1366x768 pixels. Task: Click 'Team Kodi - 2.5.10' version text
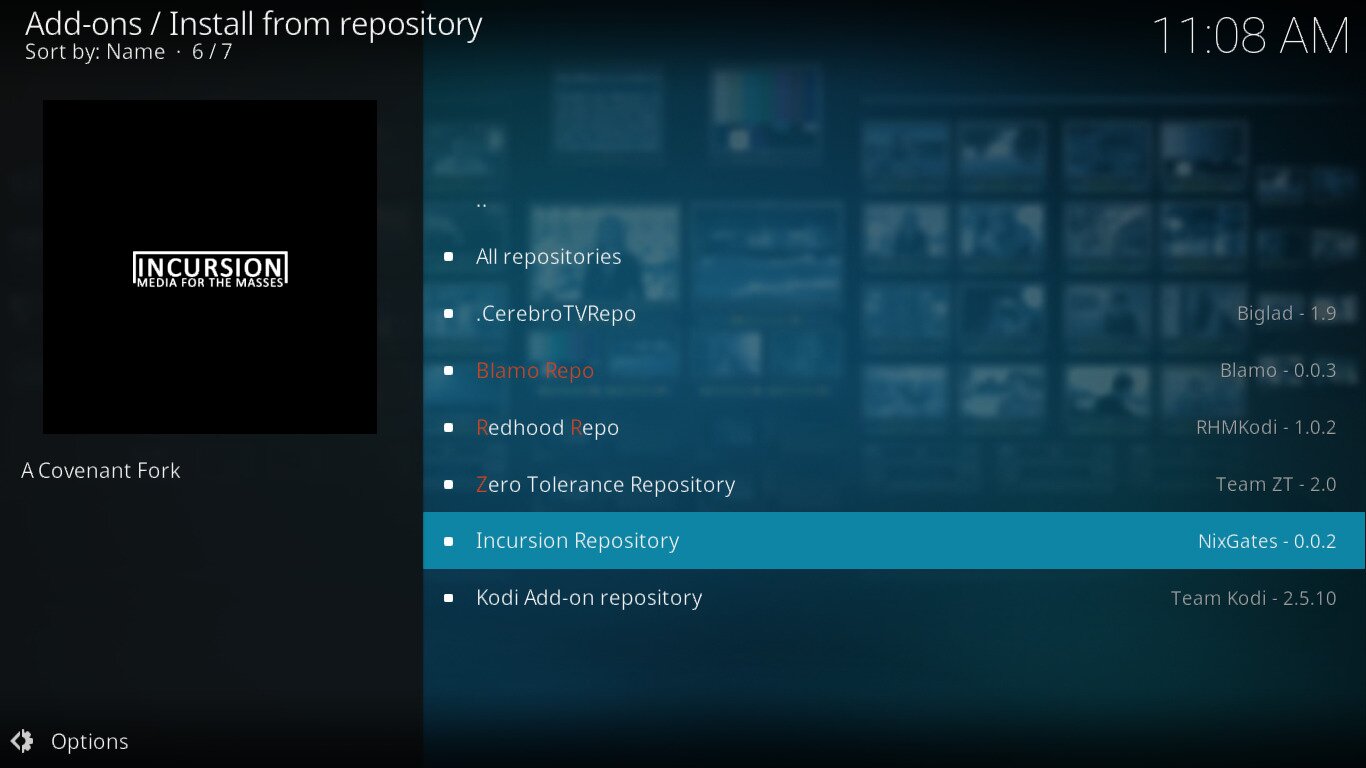click(1254, 598)
